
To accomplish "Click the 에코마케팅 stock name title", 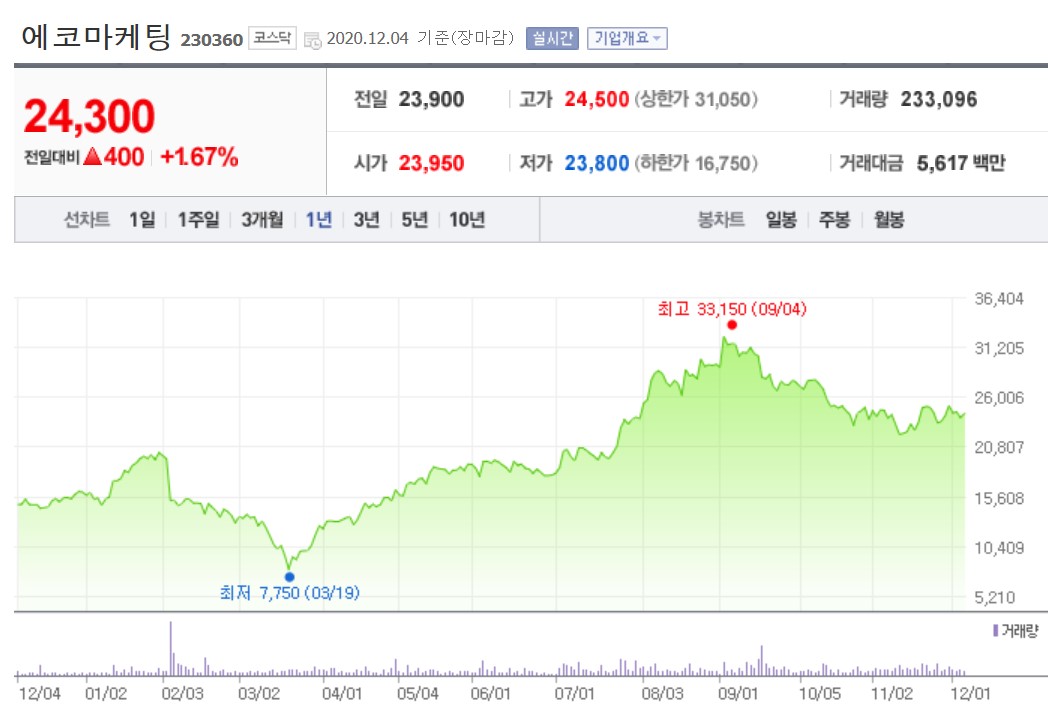I will pos(96,37).
